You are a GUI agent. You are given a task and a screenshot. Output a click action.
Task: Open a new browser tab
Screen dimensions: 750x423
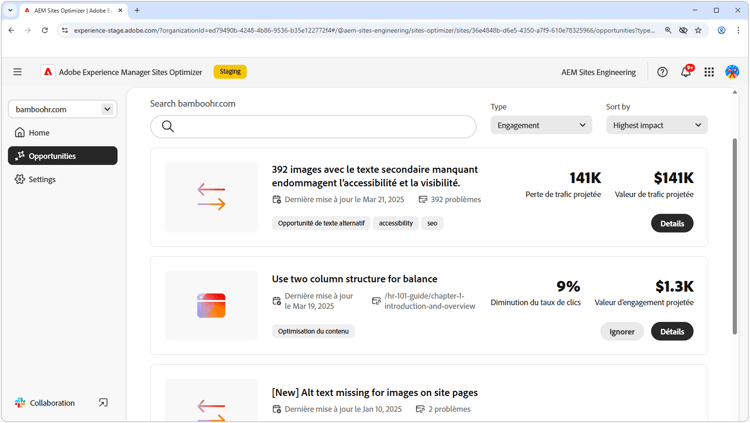tap(137, 10)
